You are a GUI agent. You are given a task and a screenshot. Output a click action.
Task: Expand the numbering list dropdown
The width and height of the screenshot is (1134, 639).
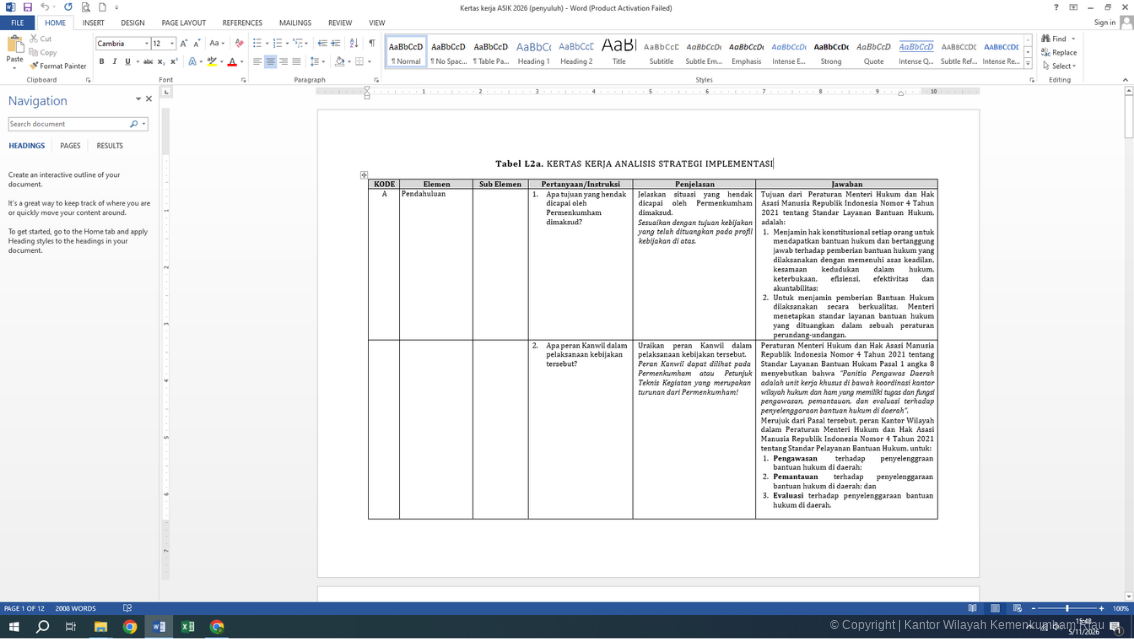287,43
